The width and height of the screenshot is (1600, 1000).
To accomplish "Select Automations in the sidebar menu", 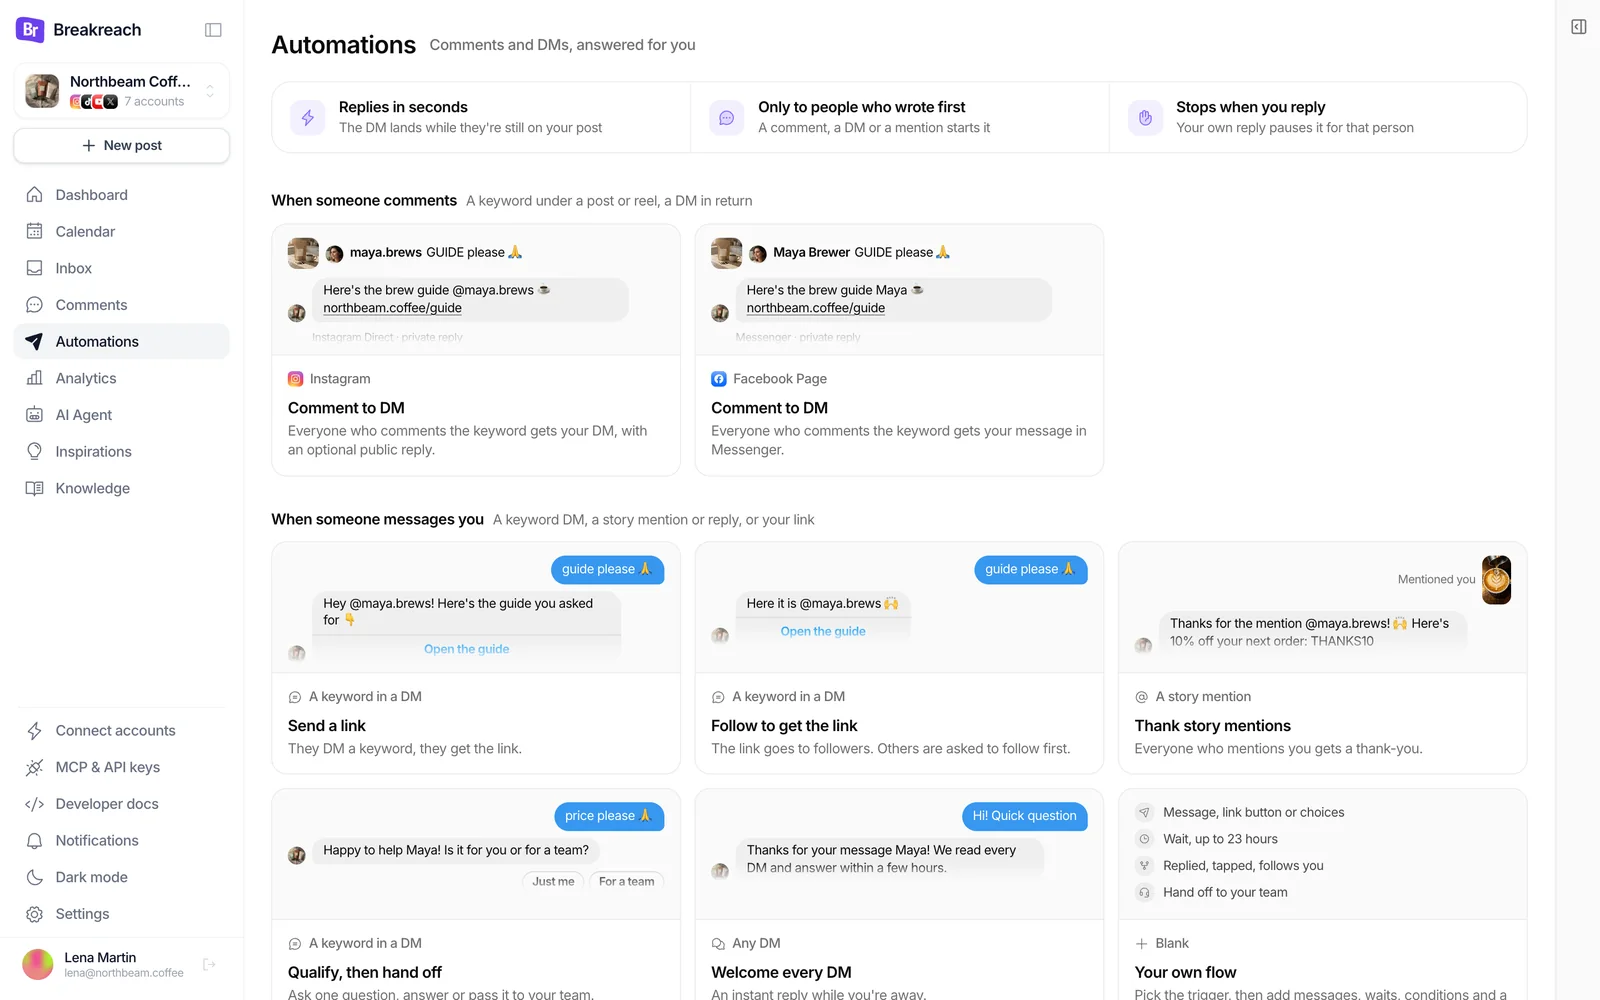I will 122,341.
